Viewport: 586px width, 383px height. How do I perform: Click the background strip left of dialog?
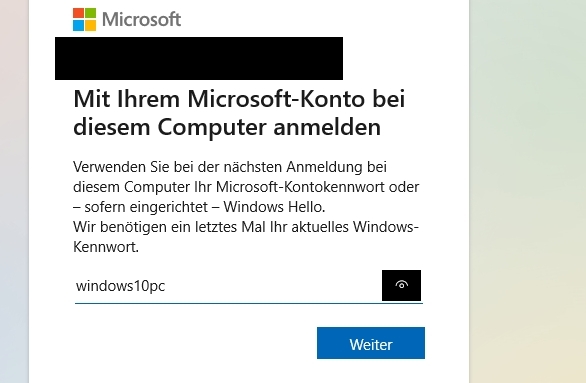coord(14,187)
